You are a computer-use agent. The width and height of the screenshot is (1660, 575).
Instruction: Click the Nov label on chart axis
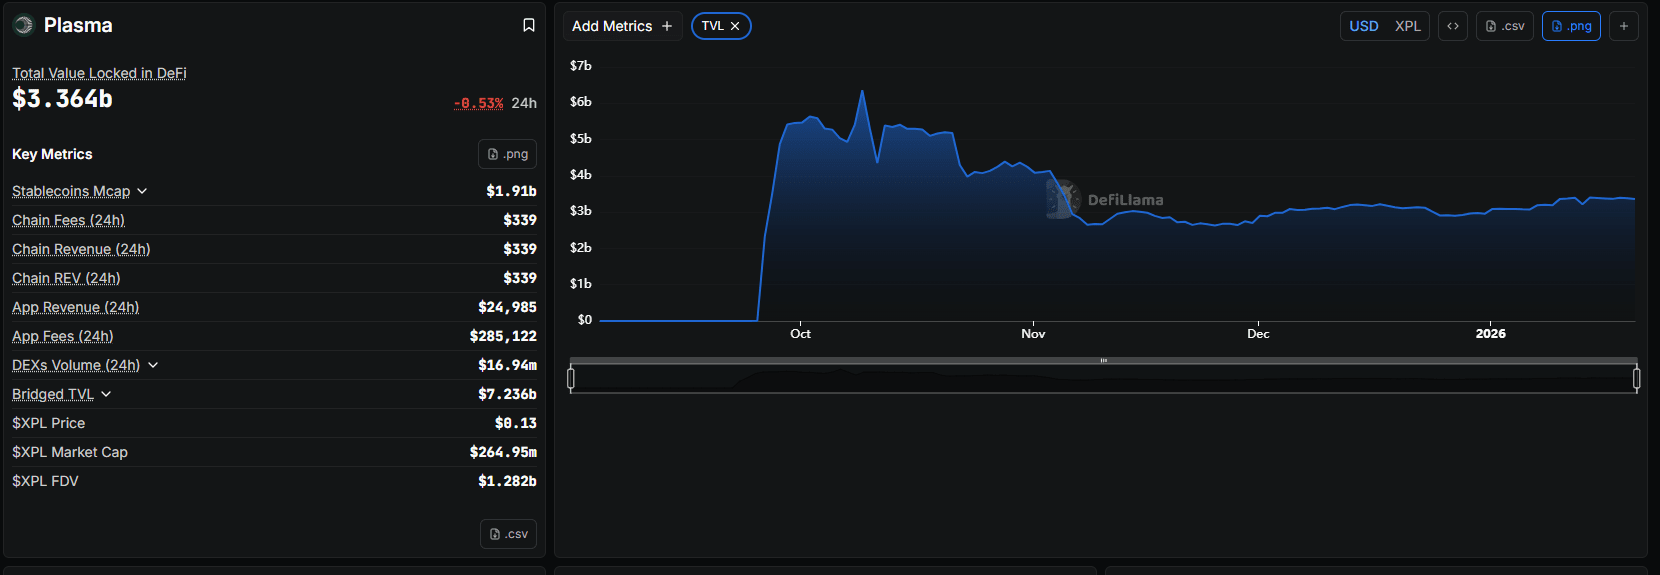tap(1033, 334)
